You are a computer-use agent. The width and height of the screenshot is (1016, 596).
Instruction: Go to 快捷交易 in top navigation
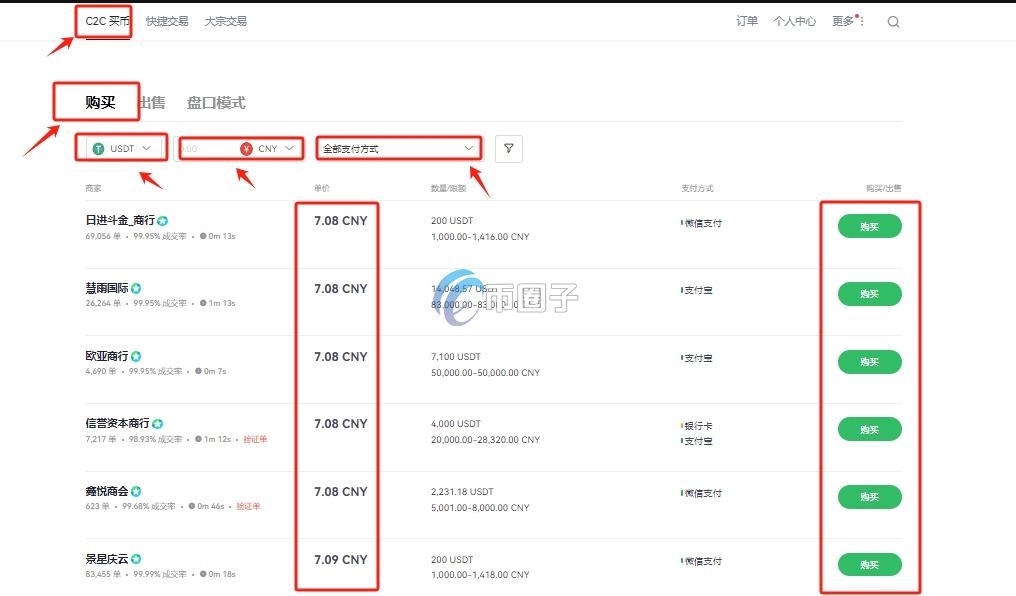(x=167, y=21)
